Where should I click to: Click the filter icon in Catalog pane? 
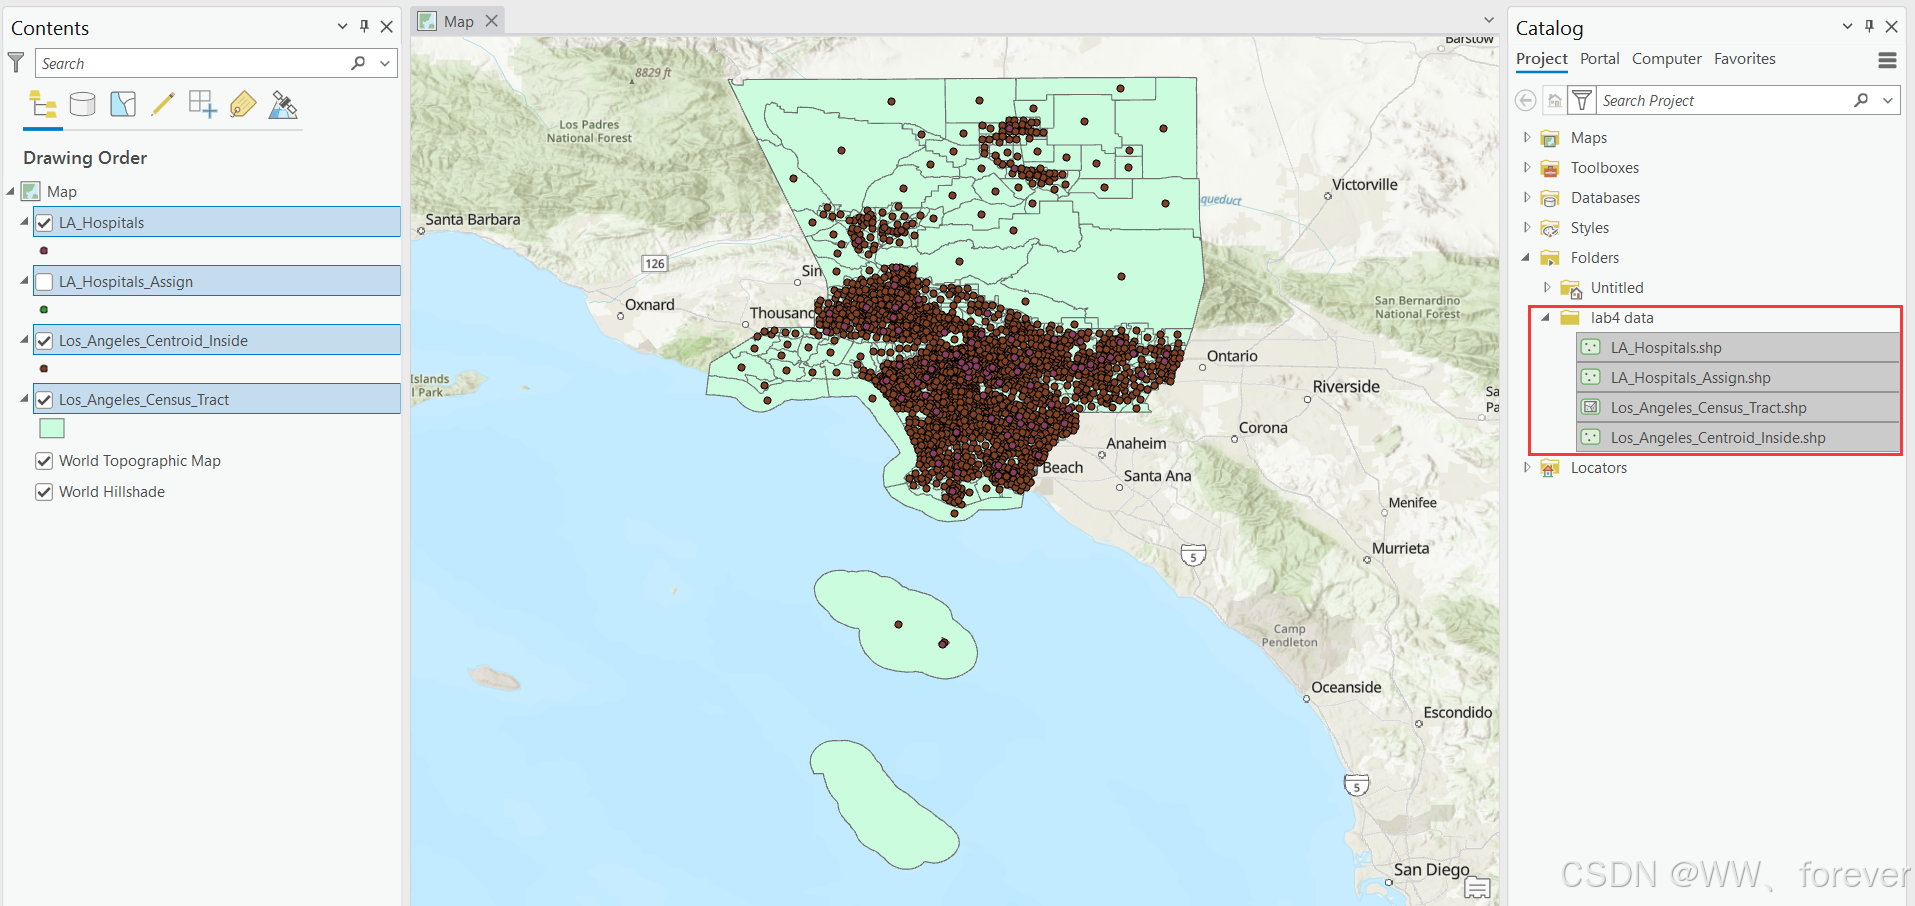[1582, 100]
